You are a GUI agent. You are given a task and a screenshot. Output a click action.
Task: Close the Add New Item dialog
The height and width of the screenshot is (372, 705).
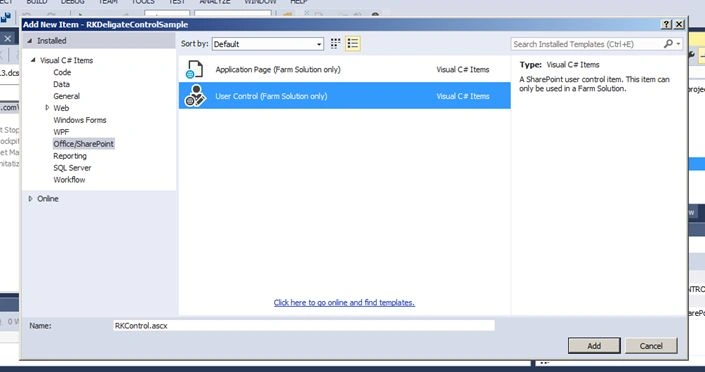[x=679, y=24]
